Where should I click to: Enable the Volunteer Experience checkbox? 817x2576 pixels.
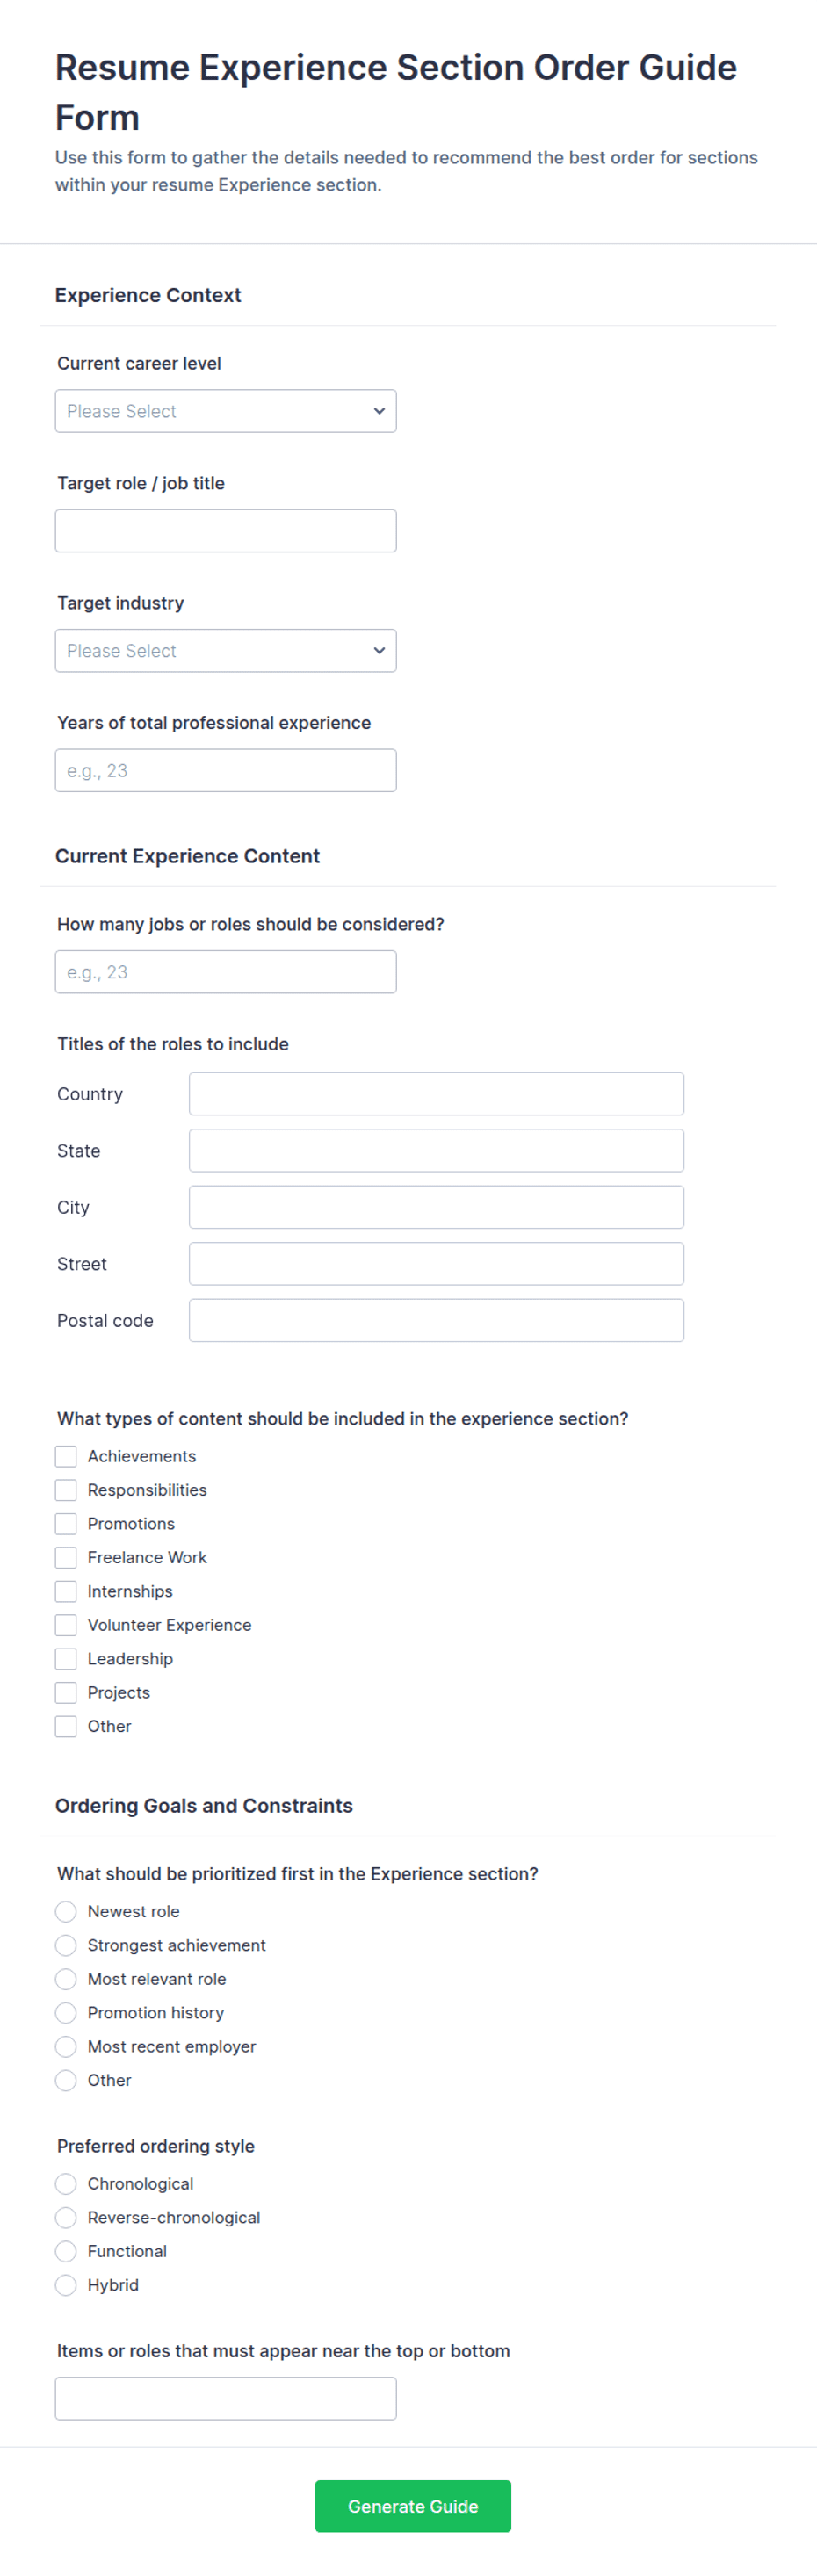(x=66, y=1625)
